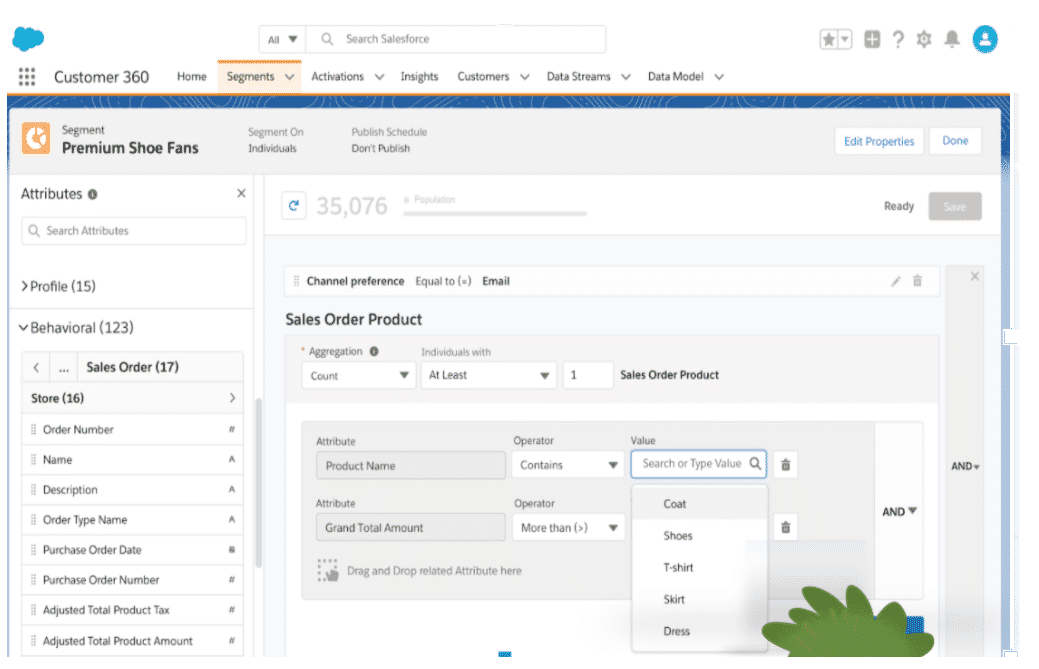Open the Segments tab dropdown
Viewport: 1039px width, 669px height.
[288, 76]
